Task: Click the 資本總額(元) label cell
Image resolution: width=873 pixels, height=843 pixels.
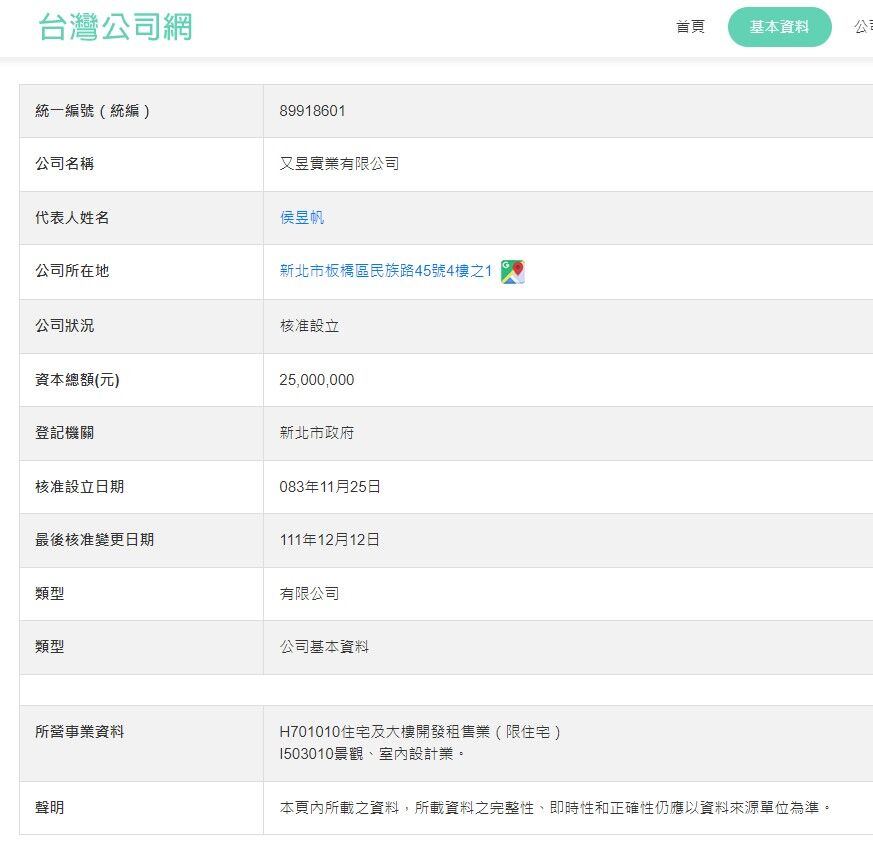Action: coord(141,380)
